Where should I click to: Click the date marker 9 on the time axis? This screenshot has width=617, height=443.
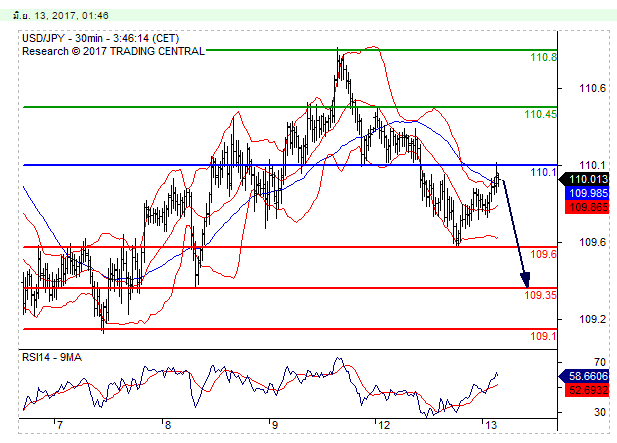(x=273, y=426)
